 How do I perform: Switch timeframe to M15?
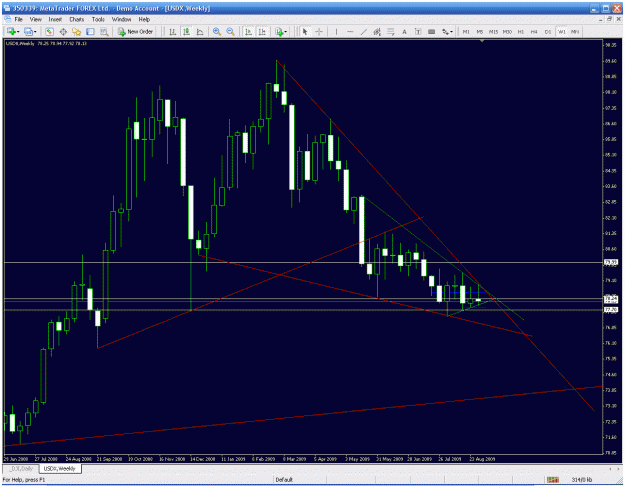coord(493,31)
